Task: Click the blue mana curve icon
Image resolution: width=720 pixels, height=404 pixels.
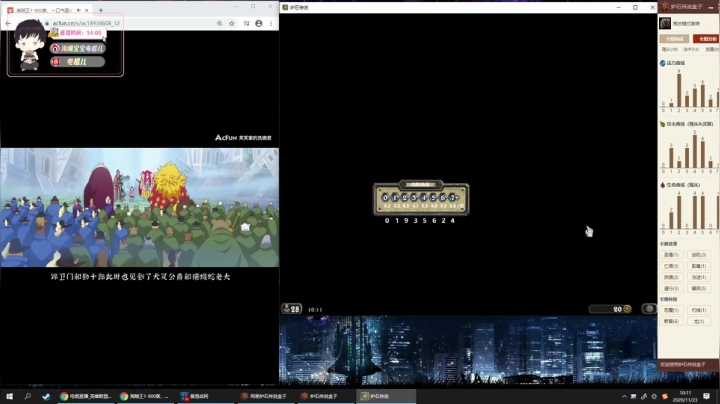Action: [x=663, y=63]
